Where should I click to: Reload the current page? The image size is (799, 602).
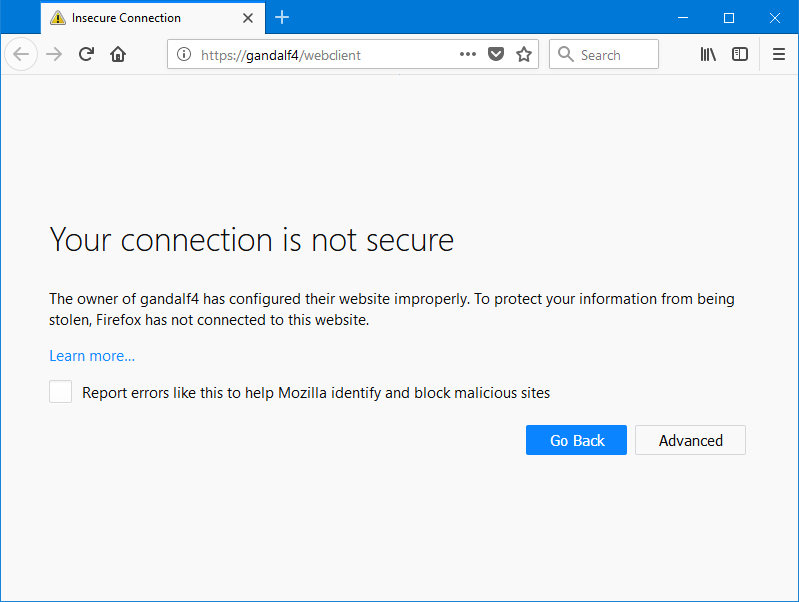tap(86, 54)
